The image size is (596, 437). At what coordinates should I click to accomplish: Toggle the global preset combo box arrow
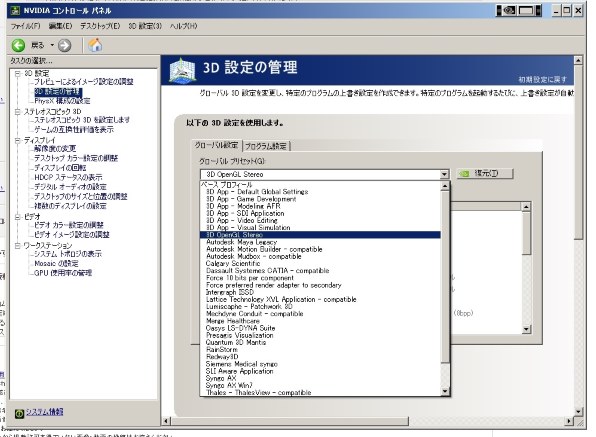(x=444, y=174)
